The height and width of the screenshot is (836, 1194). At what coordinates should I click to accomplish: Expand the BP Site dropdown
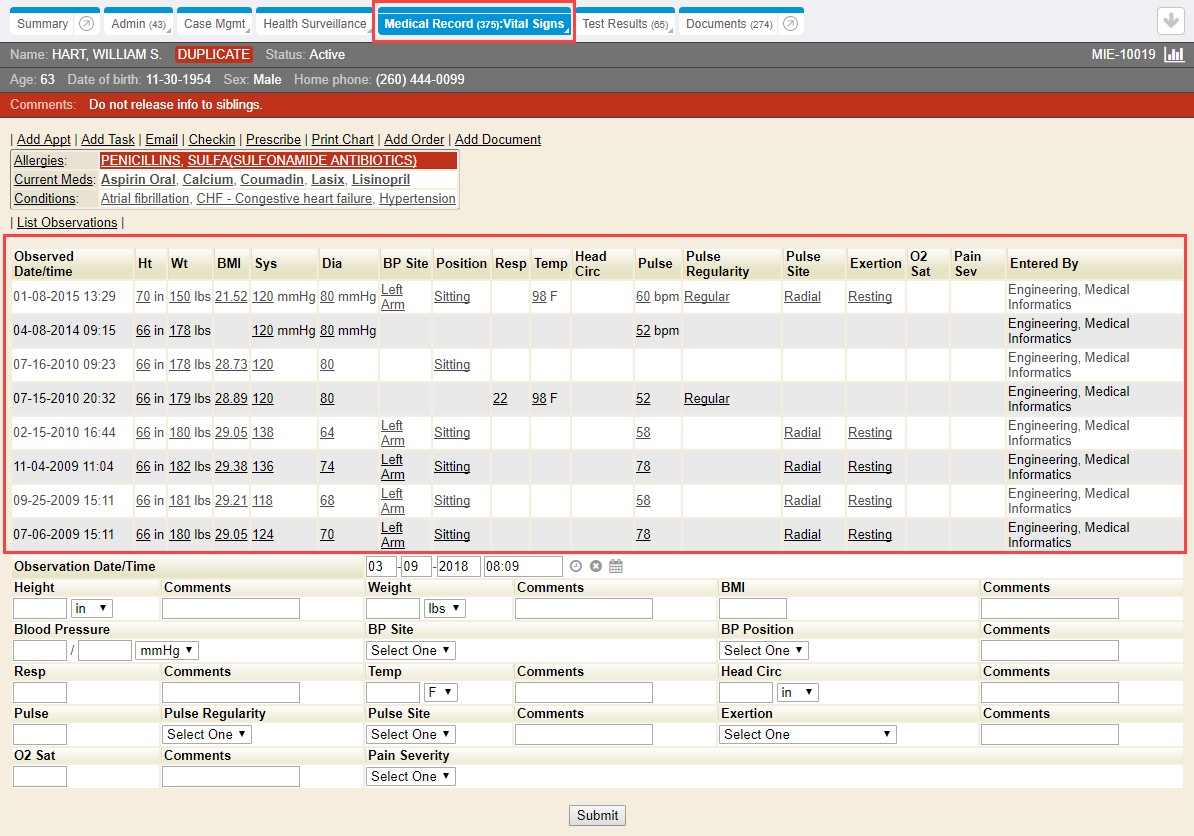(411, 651)
